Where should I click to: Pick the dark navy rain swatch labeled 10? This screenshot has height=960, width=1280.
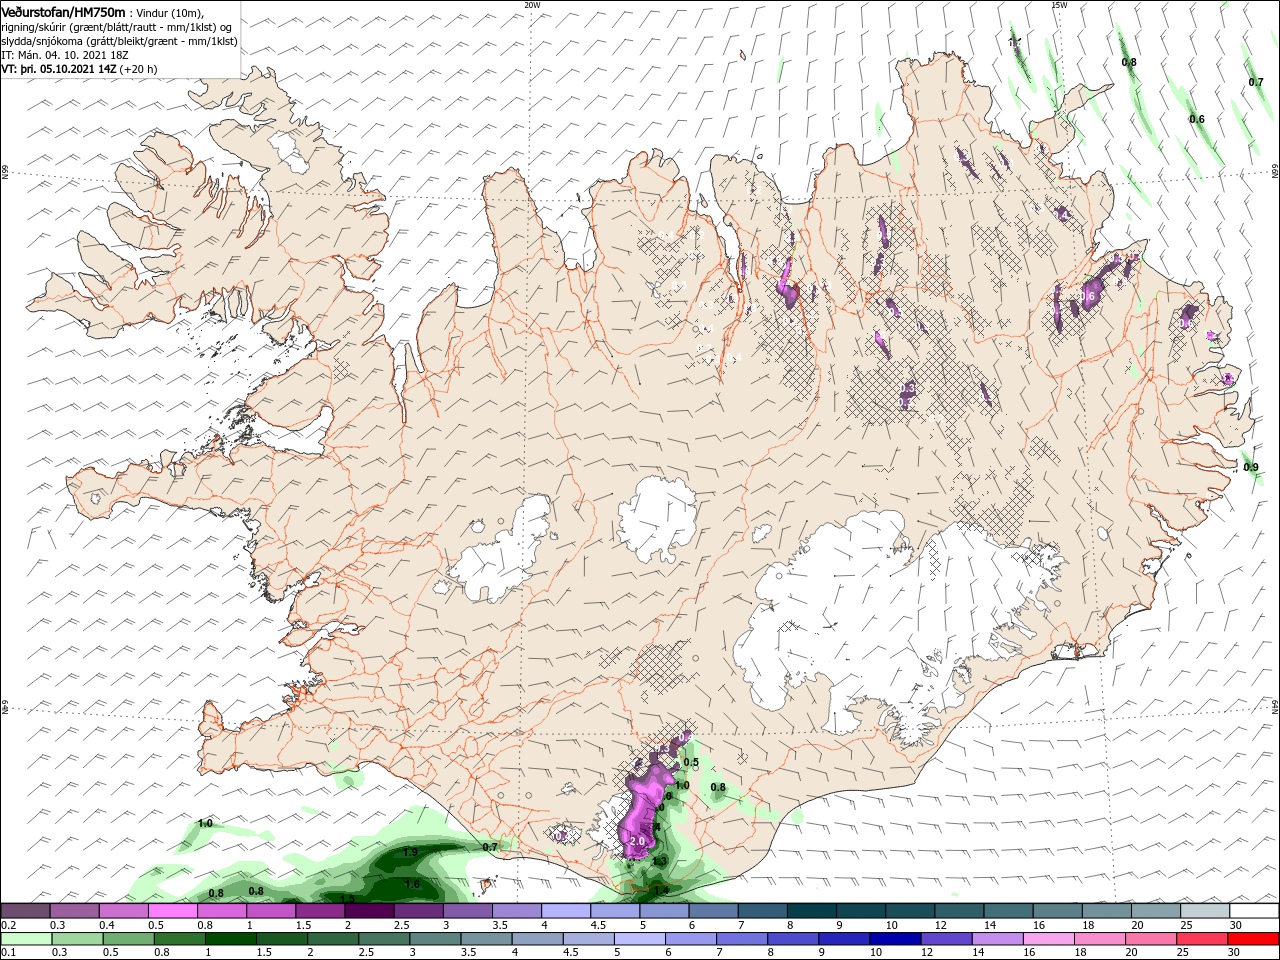click(893, 939)
